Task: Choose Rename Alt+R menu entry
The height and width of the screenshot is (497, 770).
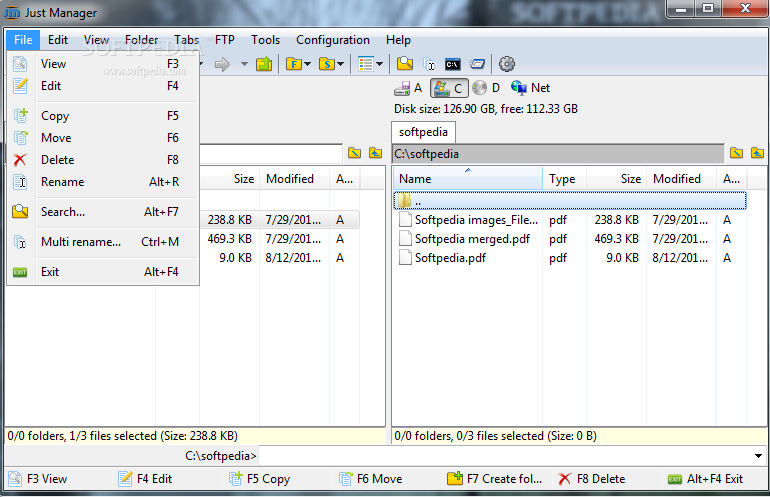Action: [103, 182]
